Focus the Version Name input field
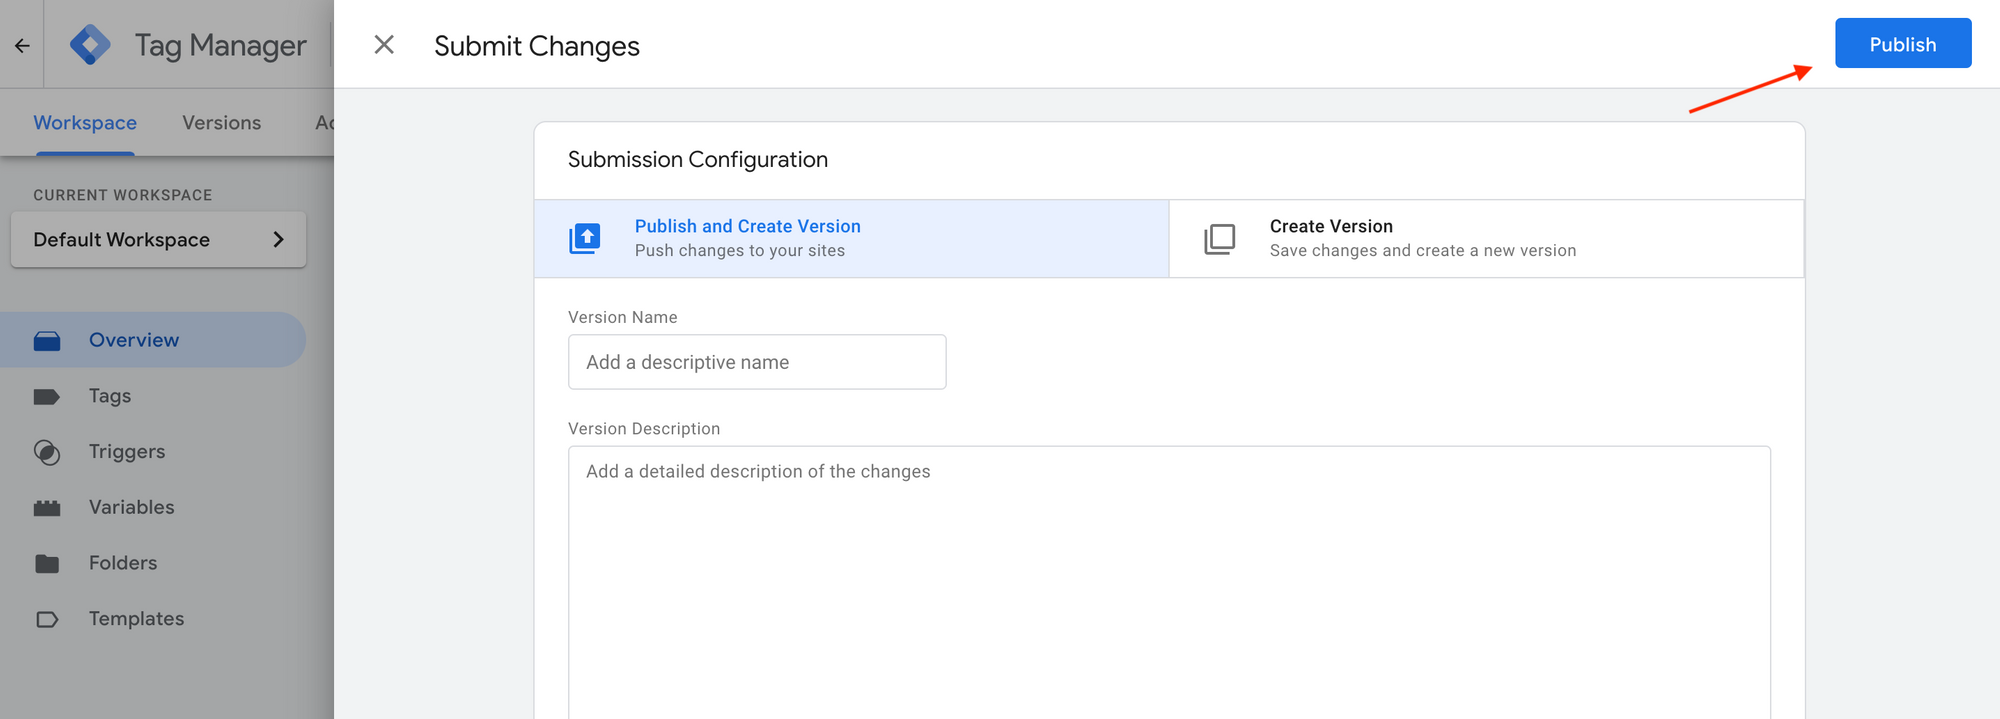 click(x=756, y=362)
